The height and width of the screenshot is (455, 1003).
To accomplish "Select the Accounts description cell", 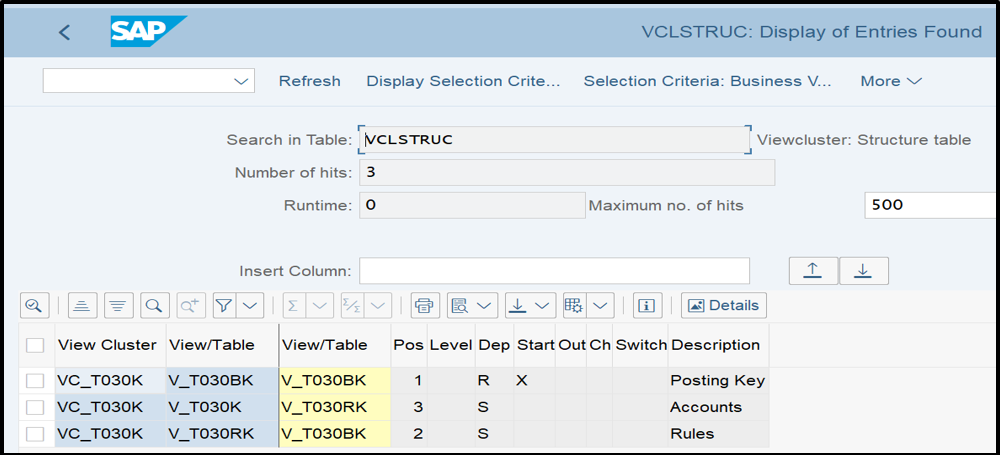I will click(x=718, y=408).
